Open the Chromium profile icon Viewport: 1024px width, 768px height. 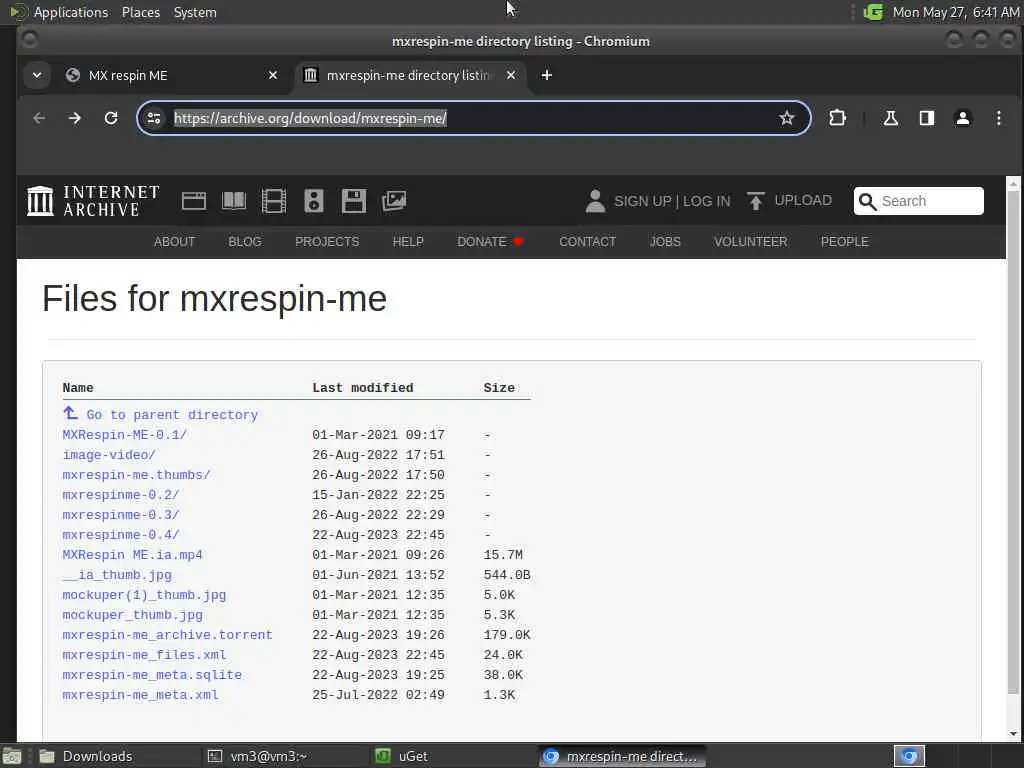[x=963, y=118]
